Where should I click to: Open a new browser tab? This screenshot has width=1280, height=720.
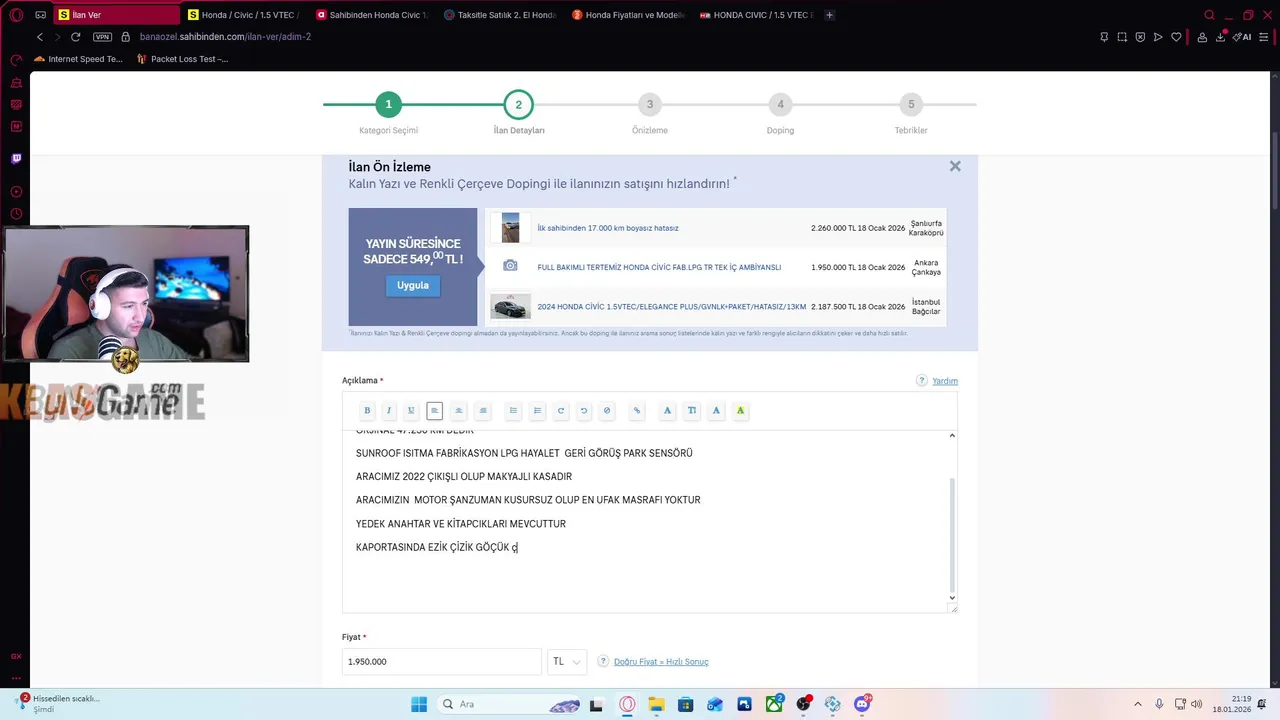pyautogui.click(x=830, y=15)
